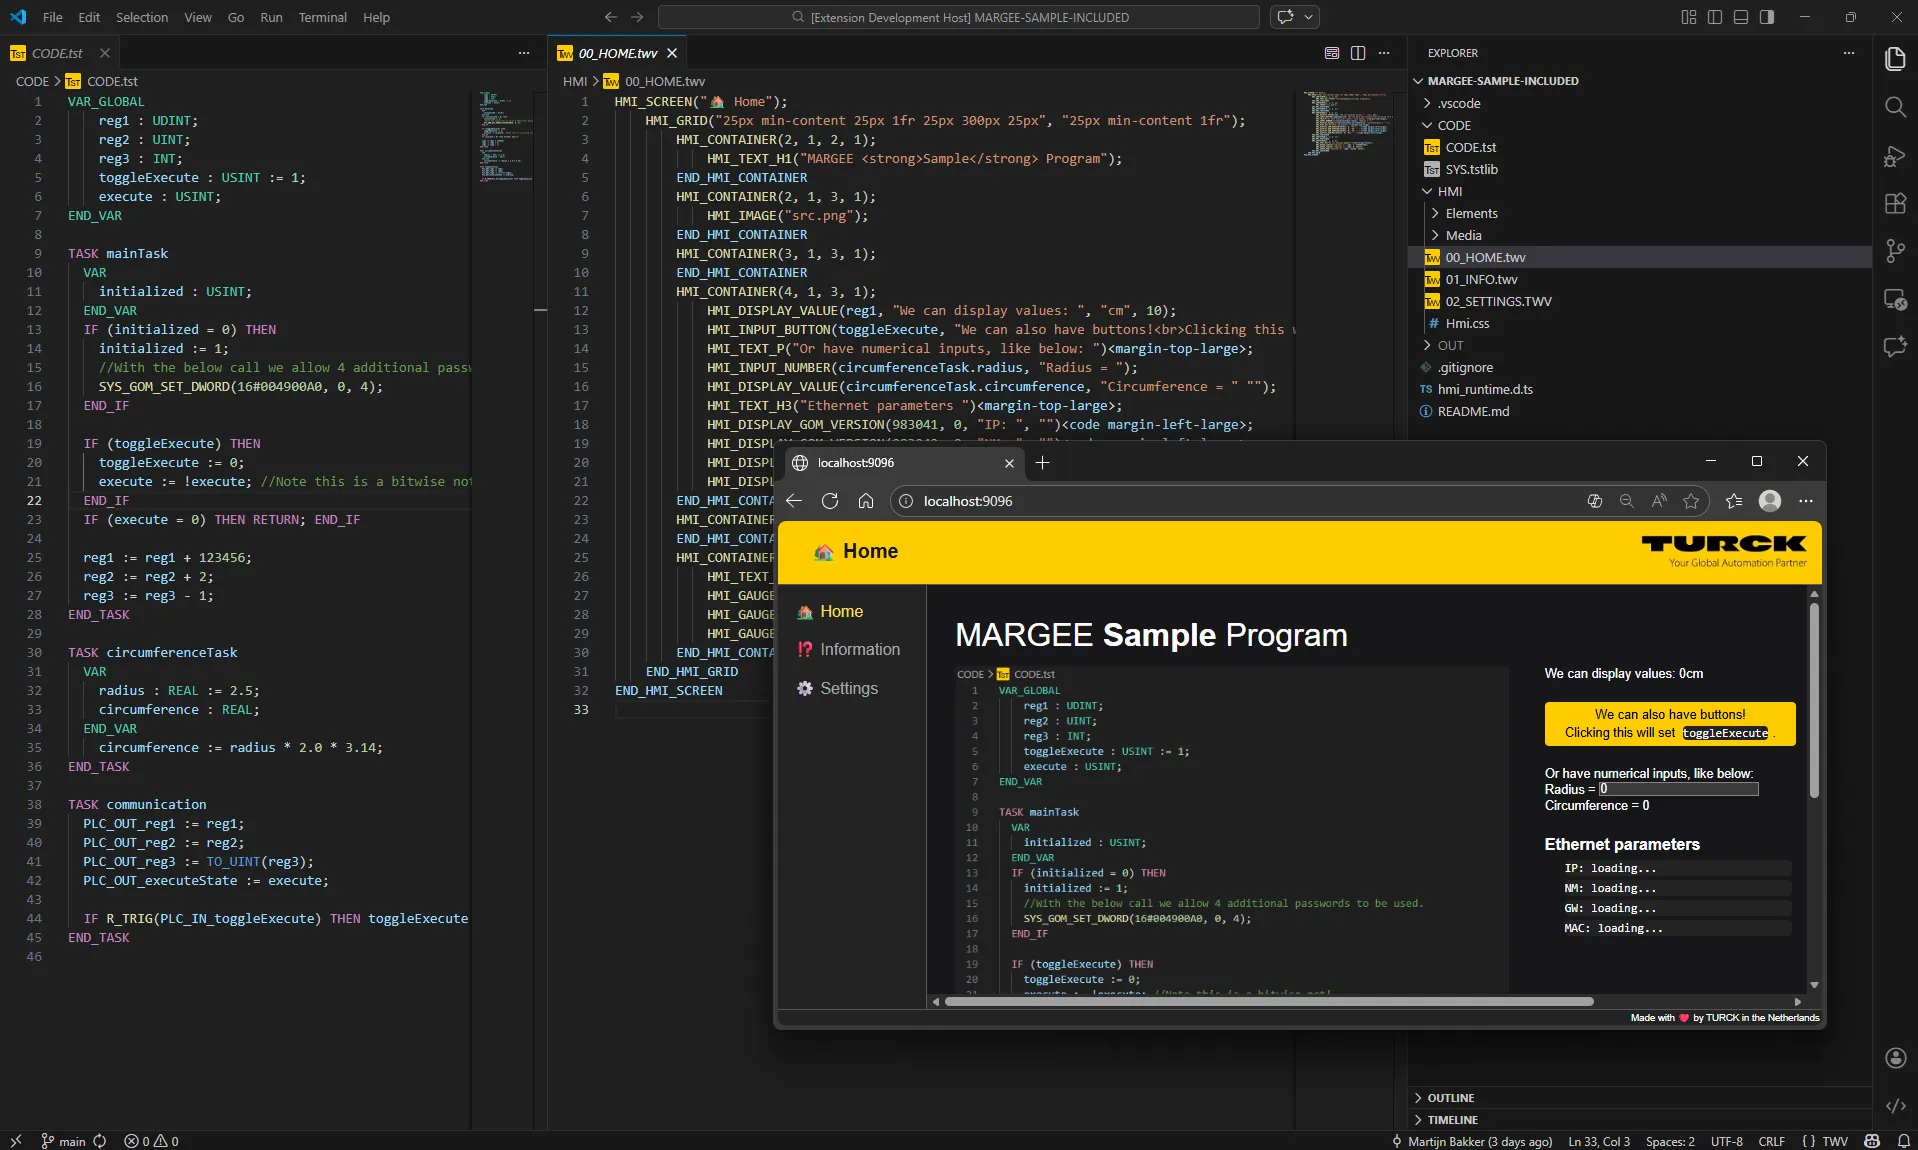Go forward using the title bar arrow
Image resolution: width=1918 pixels, height=1150 pixels.
[637, 17]
